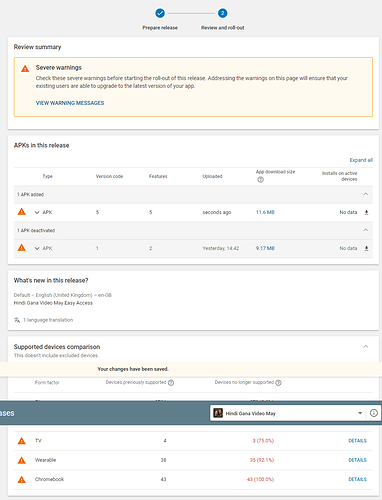This screenshot has height=500, width=382.
Task: Expand the version code 5 APK row
Action: coord(37,212)
